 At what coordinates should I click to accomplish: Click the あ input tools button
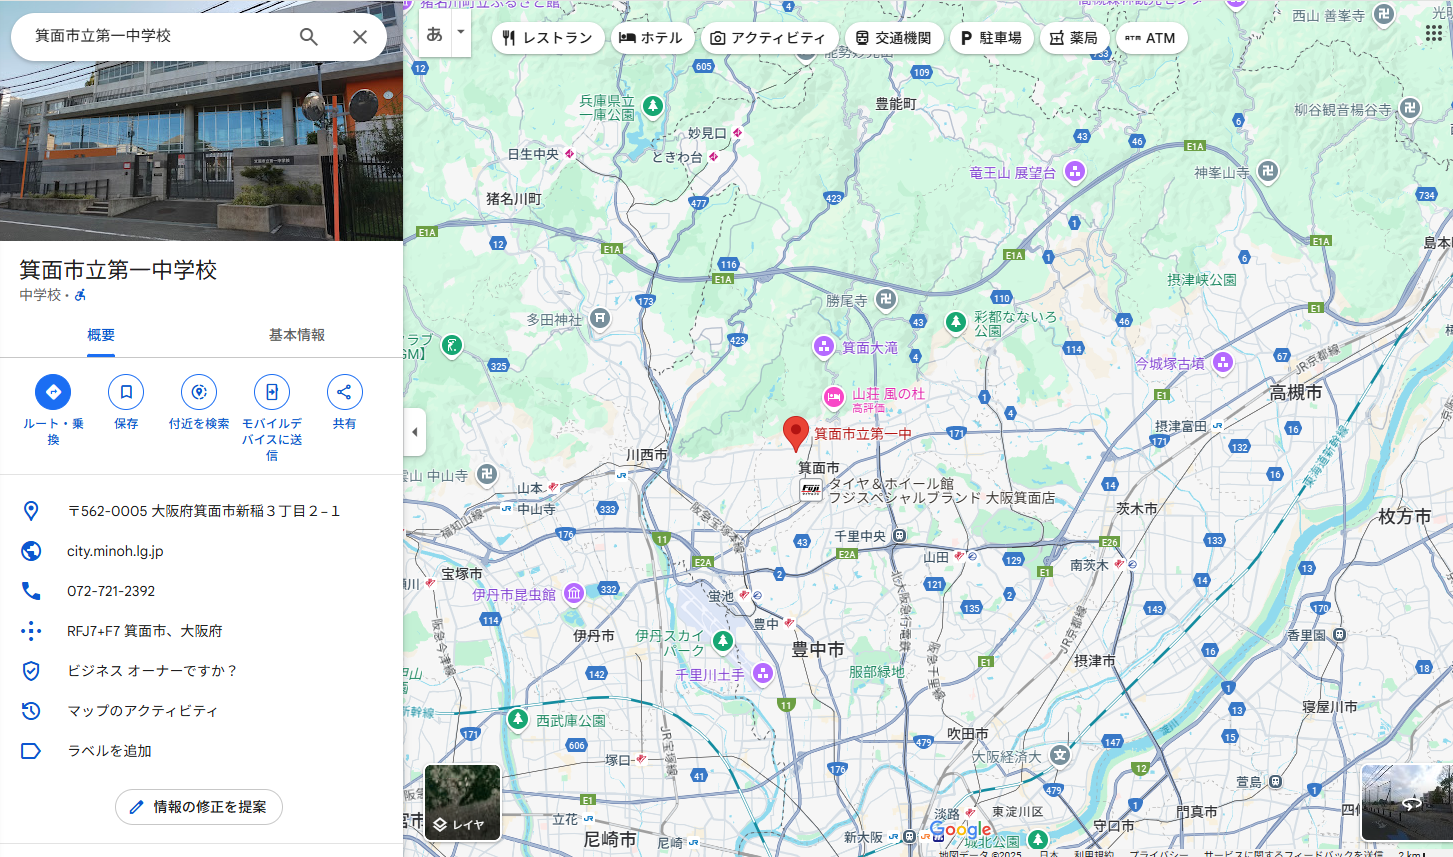435,34
